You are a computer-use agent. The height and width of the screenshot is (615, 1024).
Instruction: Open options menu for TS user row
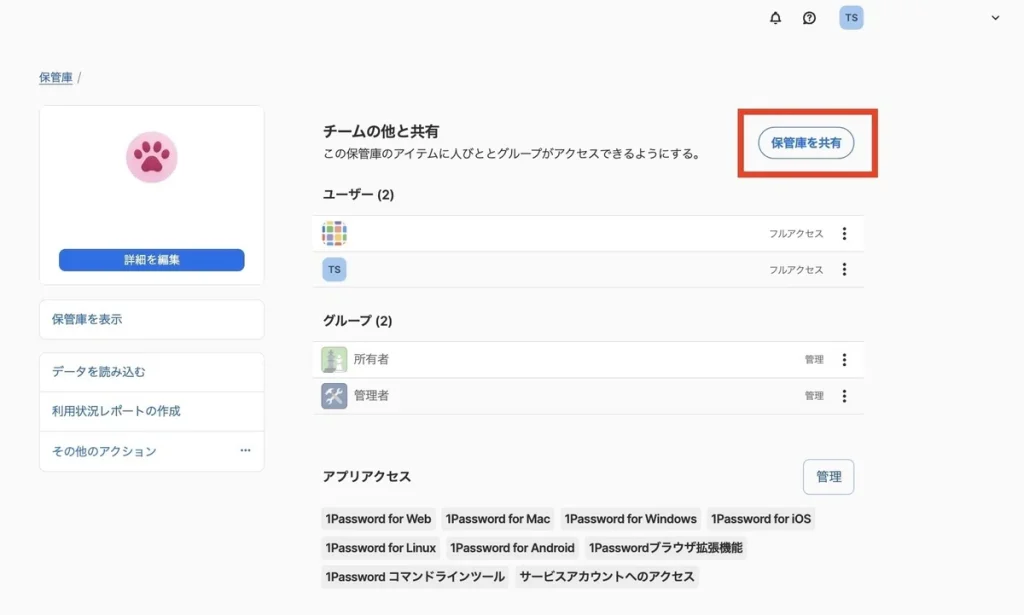pos(844,269)
